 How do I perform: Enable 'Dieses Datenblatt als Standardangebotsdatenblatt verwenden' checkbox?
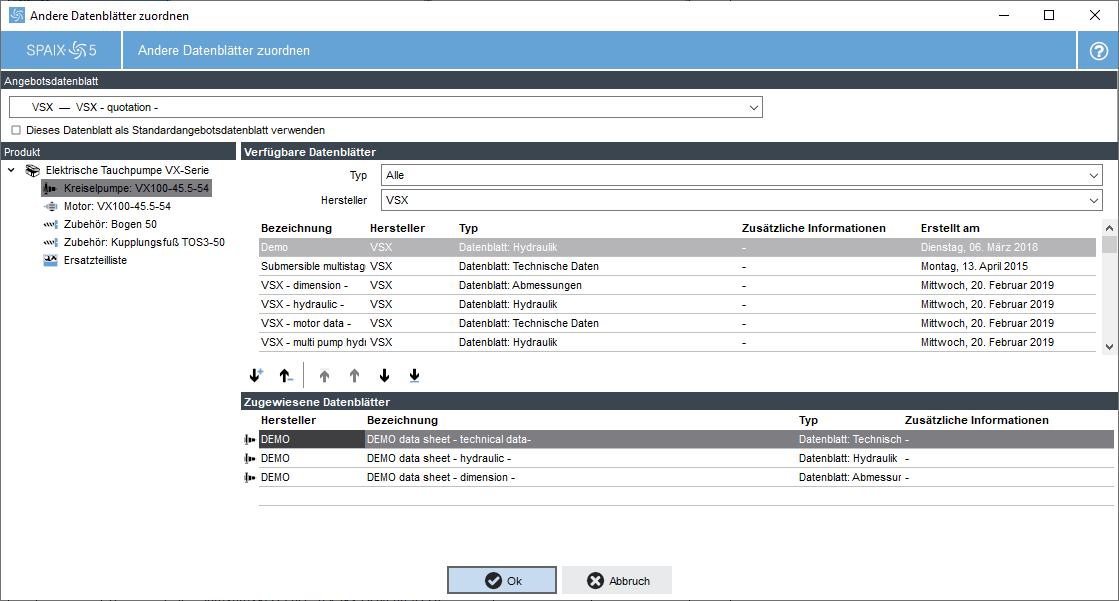click(16, 130)
